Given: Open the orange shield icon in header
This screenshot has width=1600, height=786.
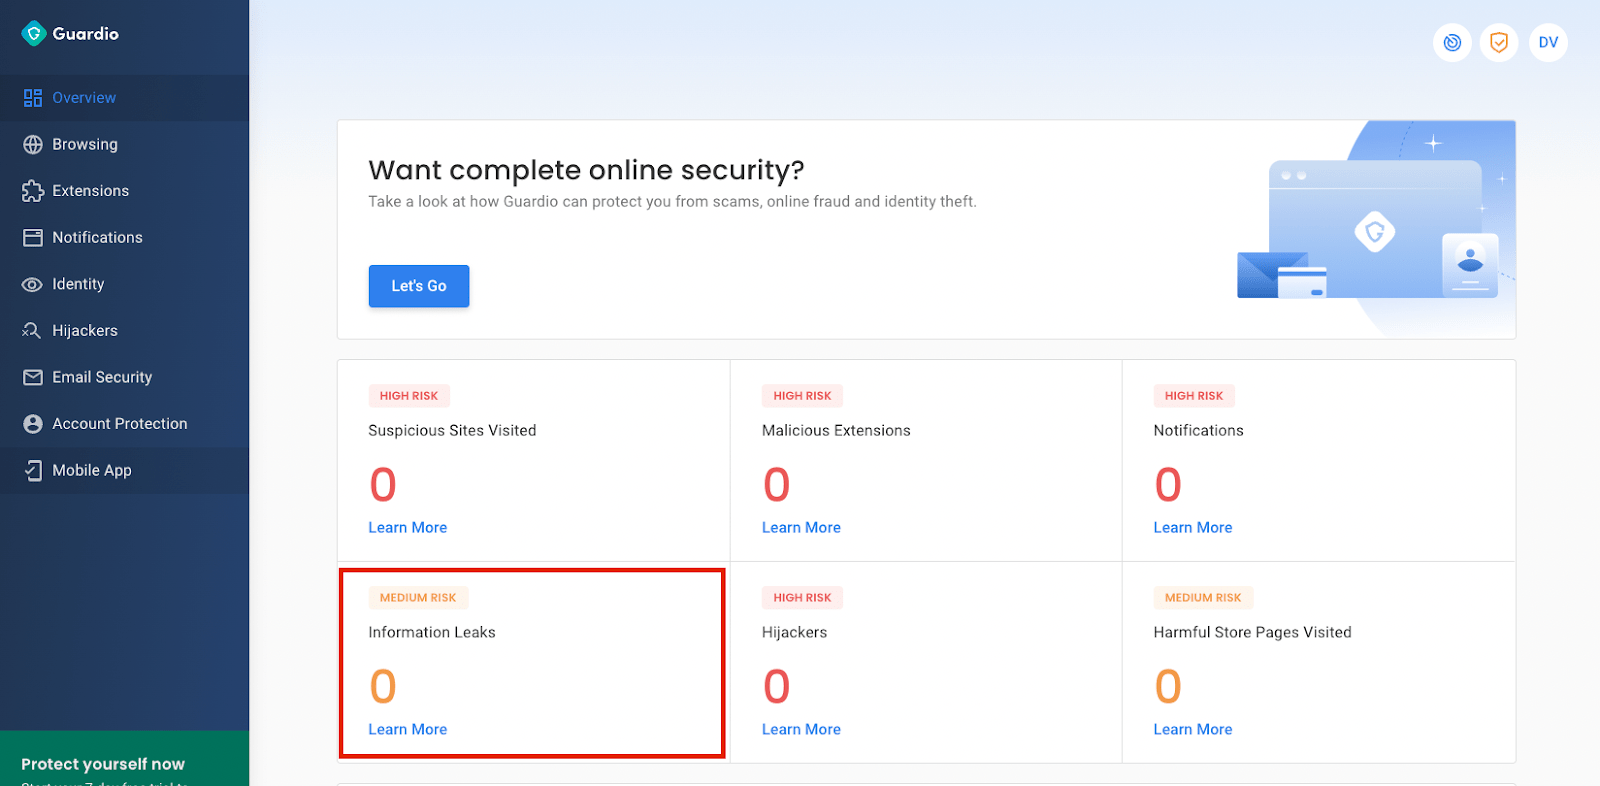Looking at the screenshot, I should [x=1499, y=42].
